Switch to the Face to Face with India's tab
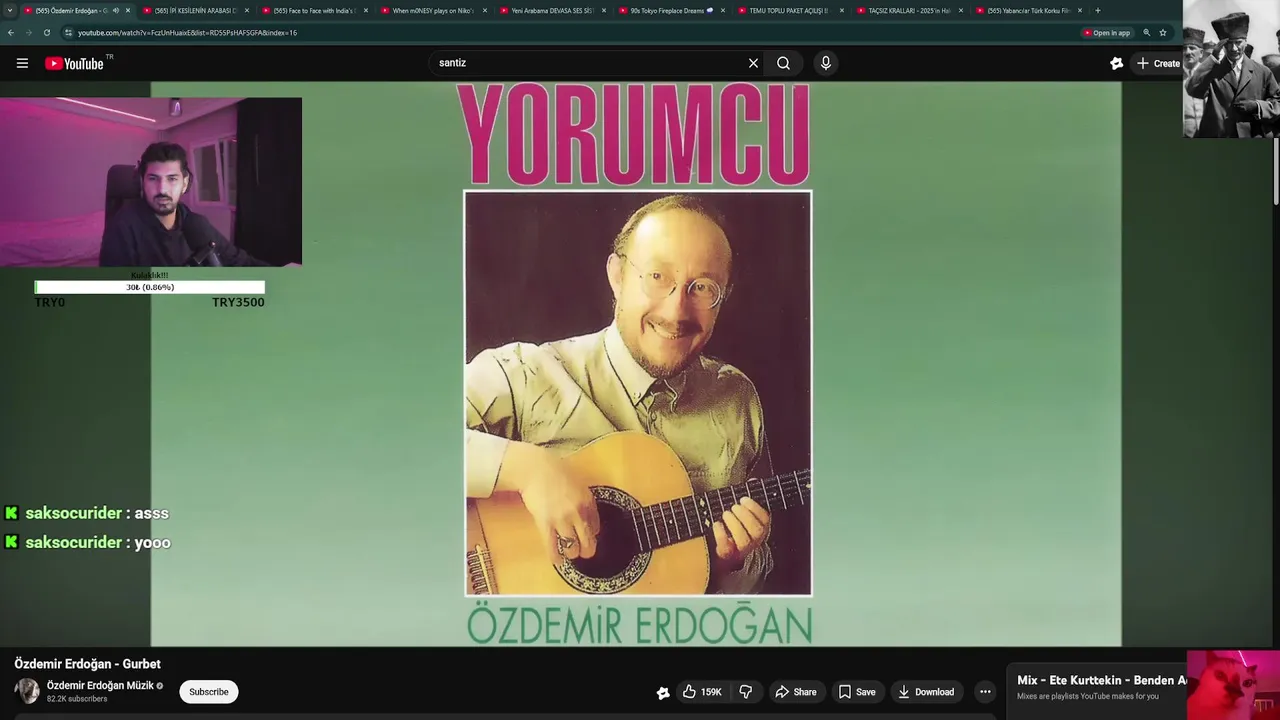Image resolution: width=1280 pixels, height=720 pixels. point(314,10)
